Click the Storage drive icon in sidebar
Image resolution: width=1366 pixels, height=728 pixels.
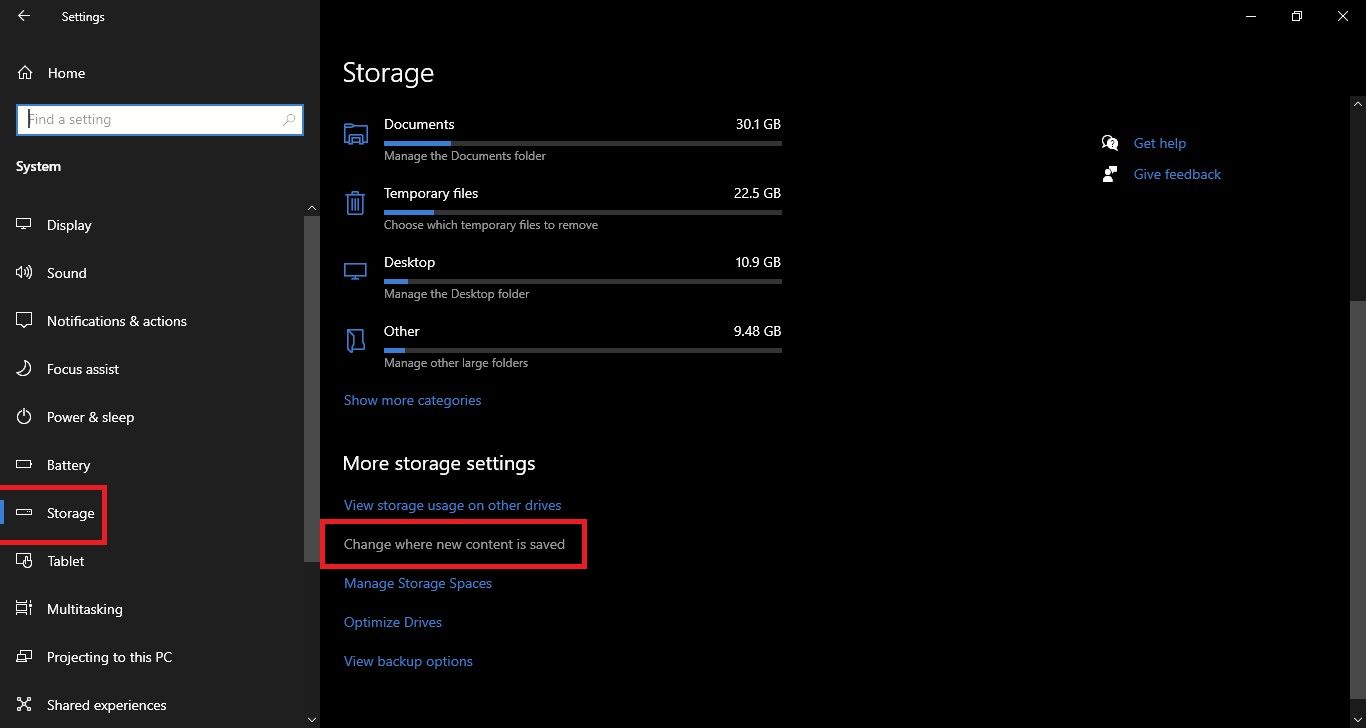24,513
